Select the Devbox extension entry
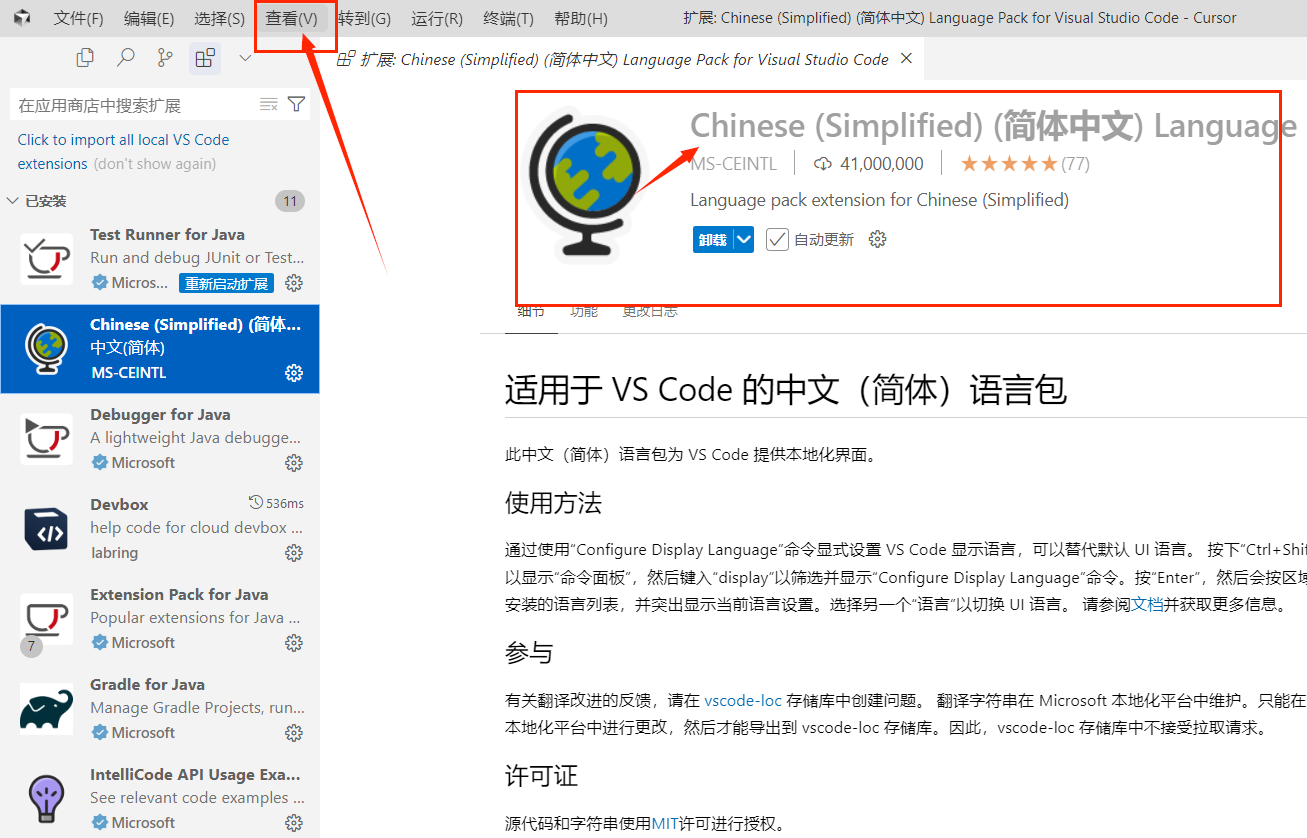Image resolution: width=1307 pixels, height=838 pixels. 160,530
